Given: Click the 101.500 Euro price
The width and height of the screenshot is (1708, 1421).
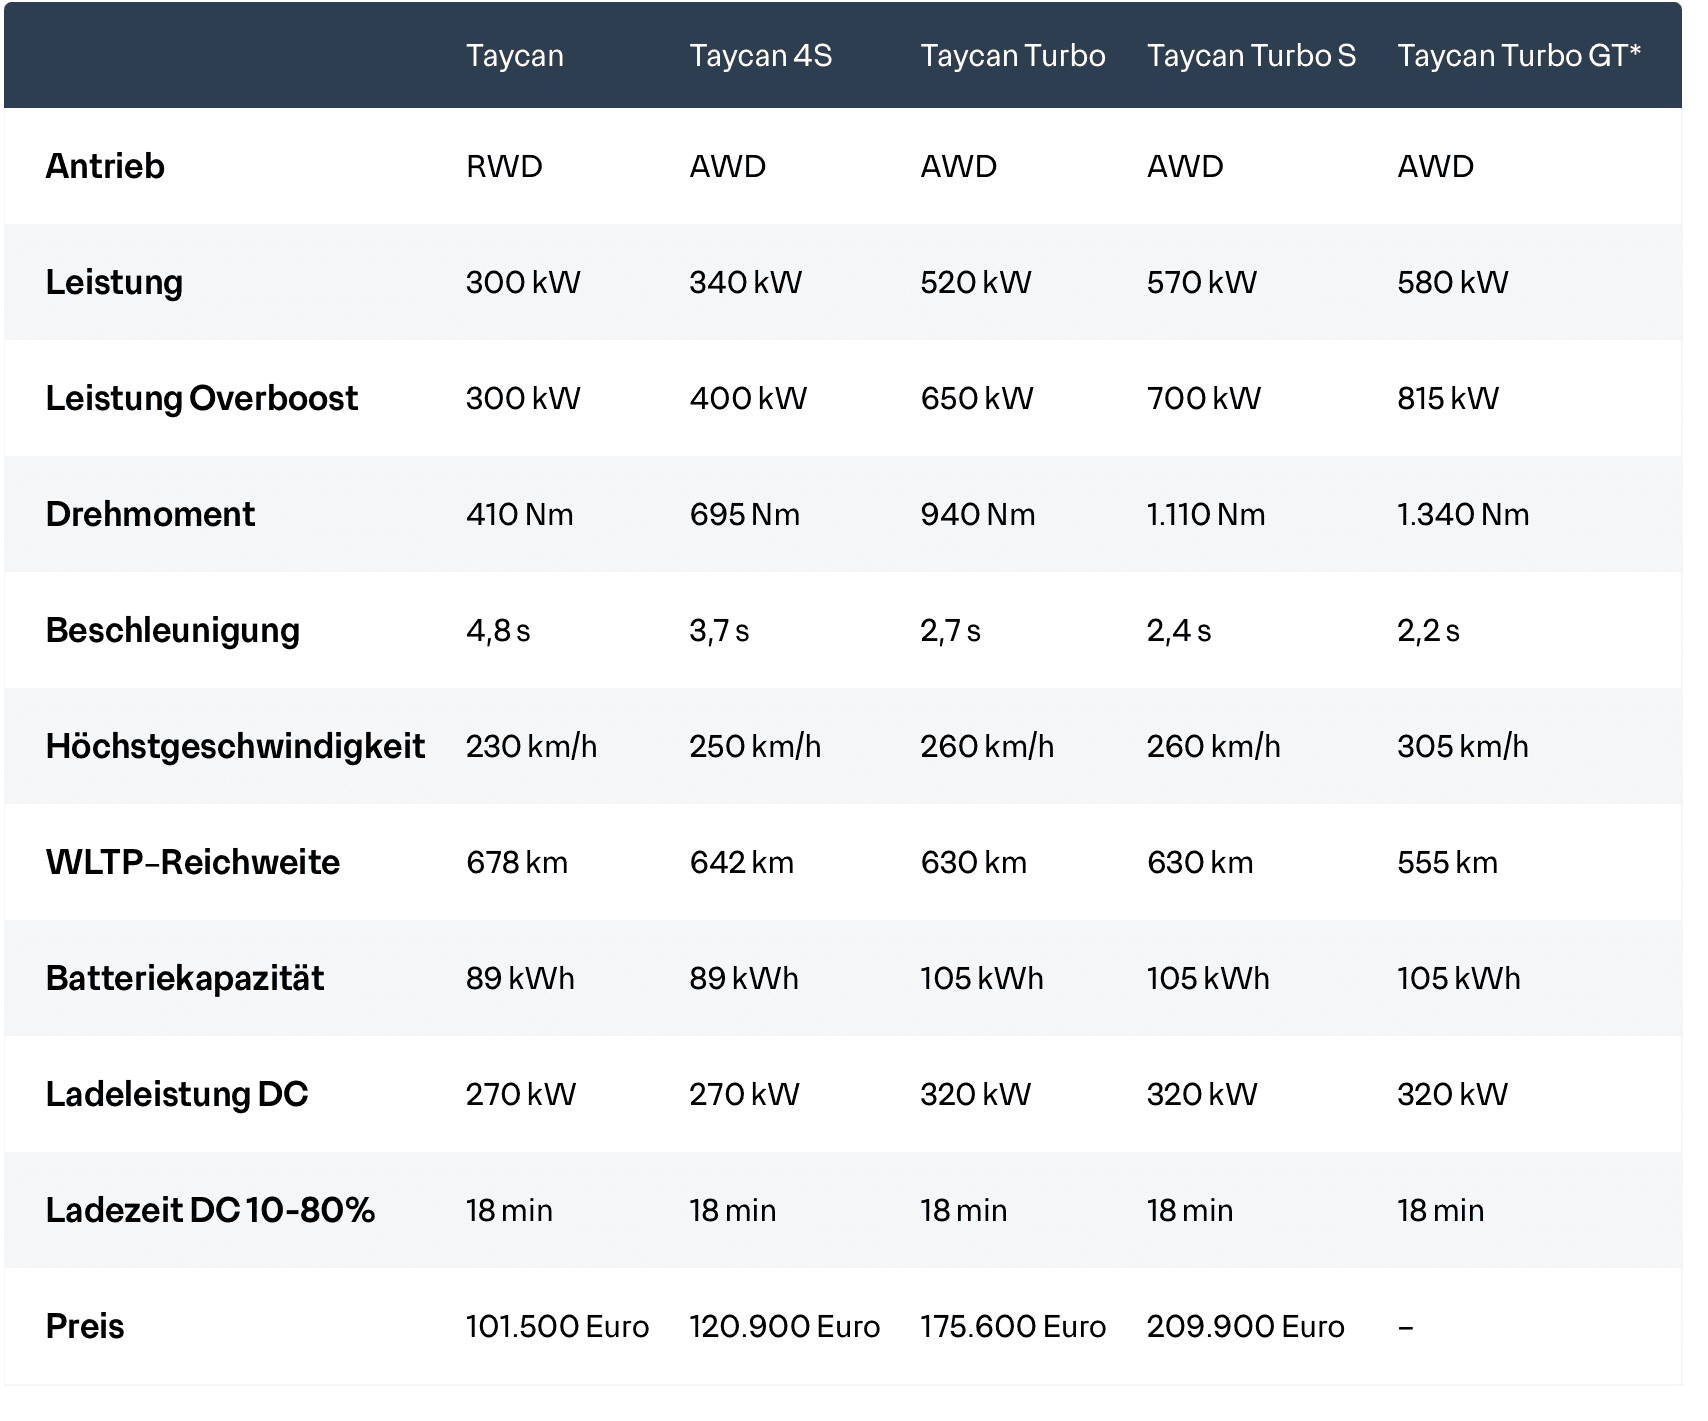Looking at the screenshot, I should coord(557,1326).
